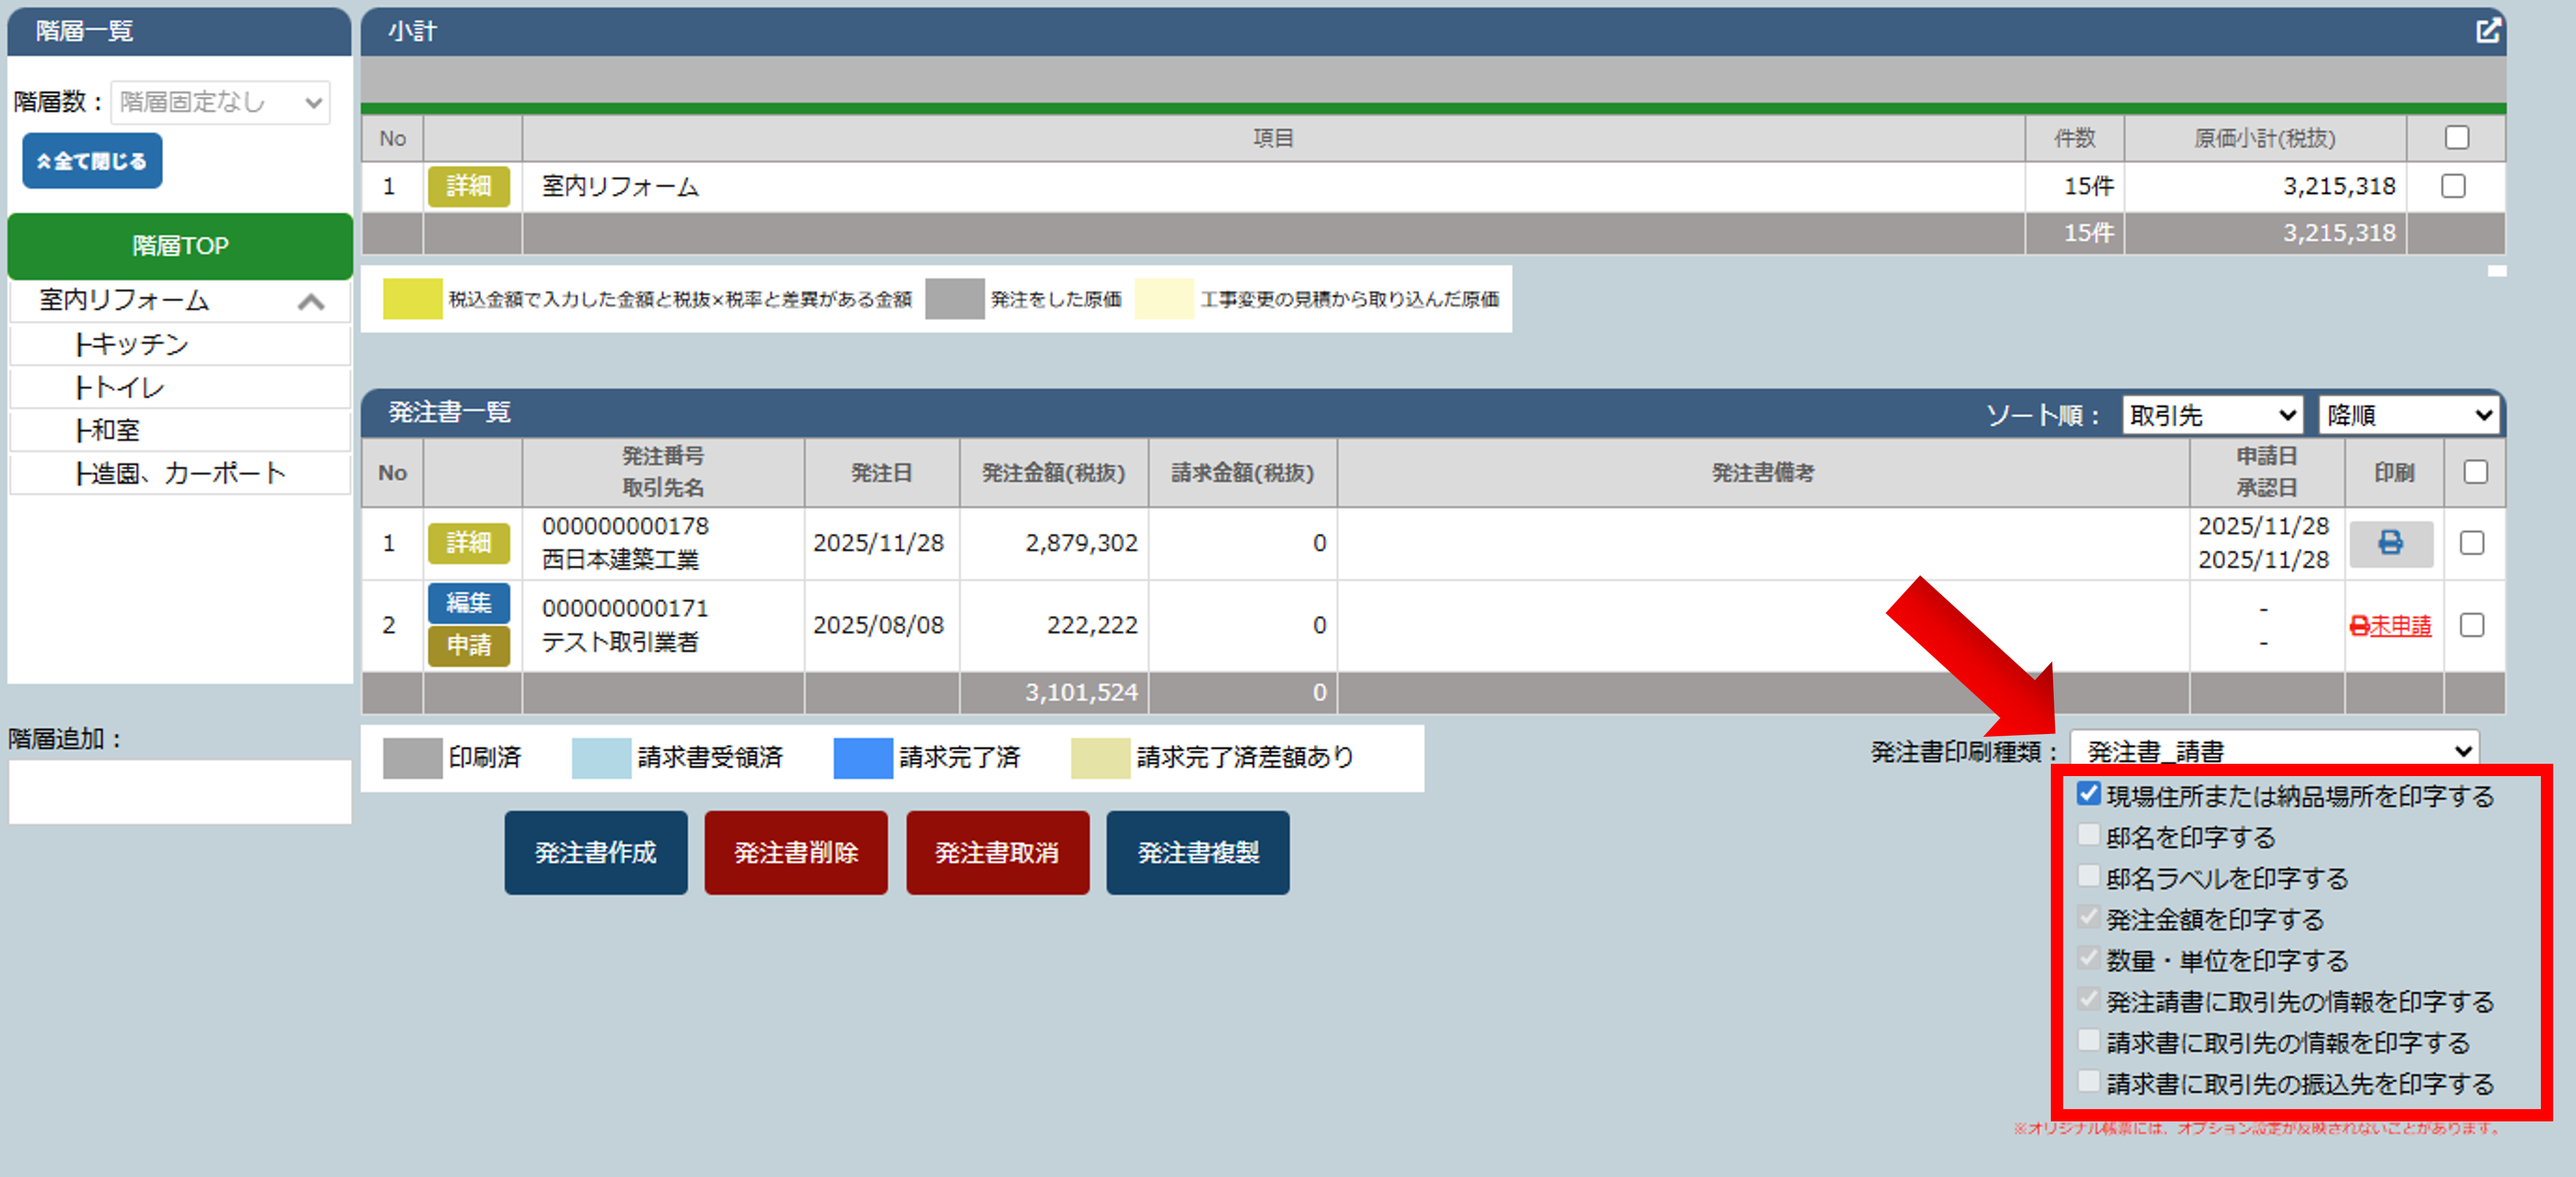Open 詳細 for 室内リフォーム subtotal row
This screenshot has width=2576, height=1177.
click(468, 186)
